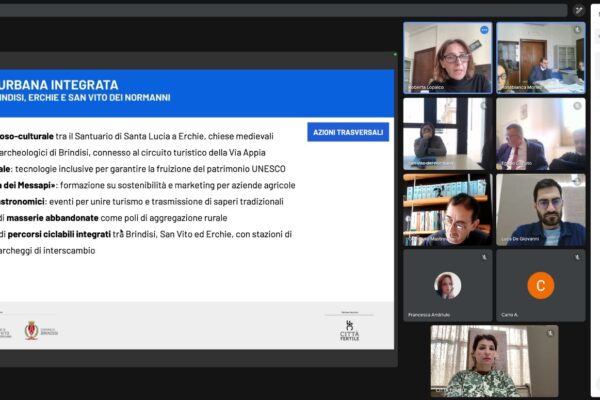Screen dimensions: 600x400
Task: Select the bookshelf participant's video tile
Action: pos(447,210)
